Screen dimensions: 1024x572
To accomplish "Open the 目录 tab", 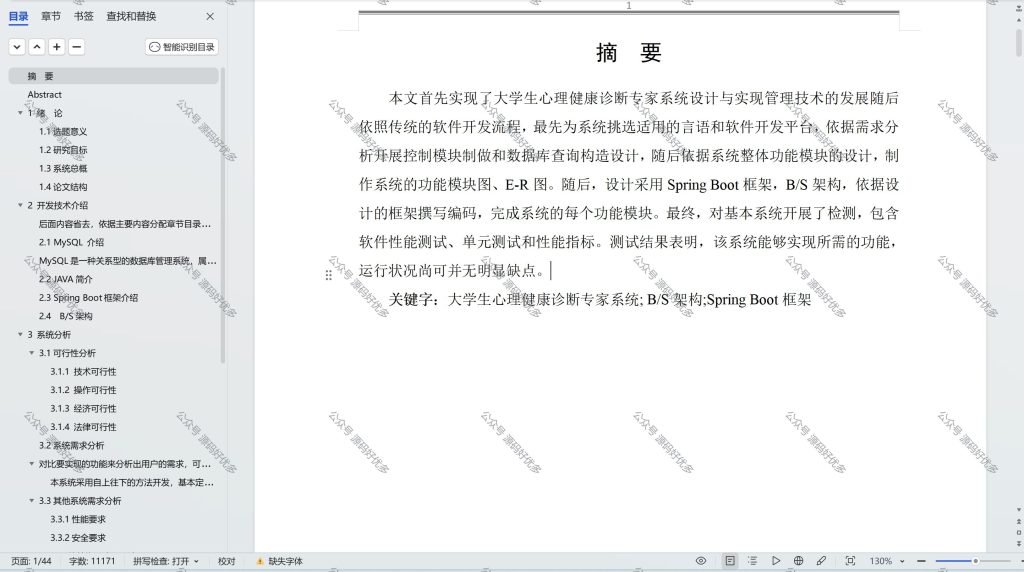I will (x=18, y=16).
